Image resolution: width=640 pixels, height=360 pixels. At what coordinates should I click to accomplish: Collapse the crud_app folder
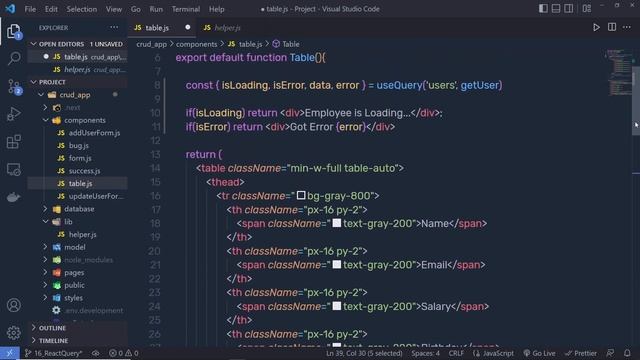pyautogui.click(x=41, y=95)
